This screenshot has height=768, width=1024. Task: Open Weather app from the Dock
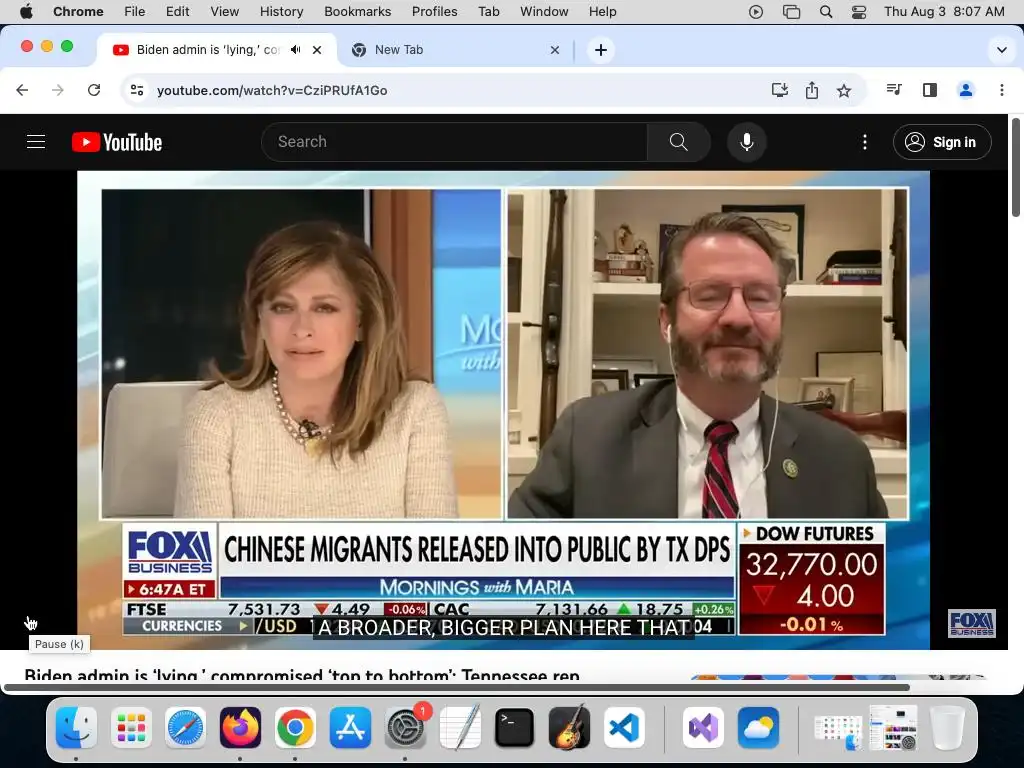coord(758,727)
